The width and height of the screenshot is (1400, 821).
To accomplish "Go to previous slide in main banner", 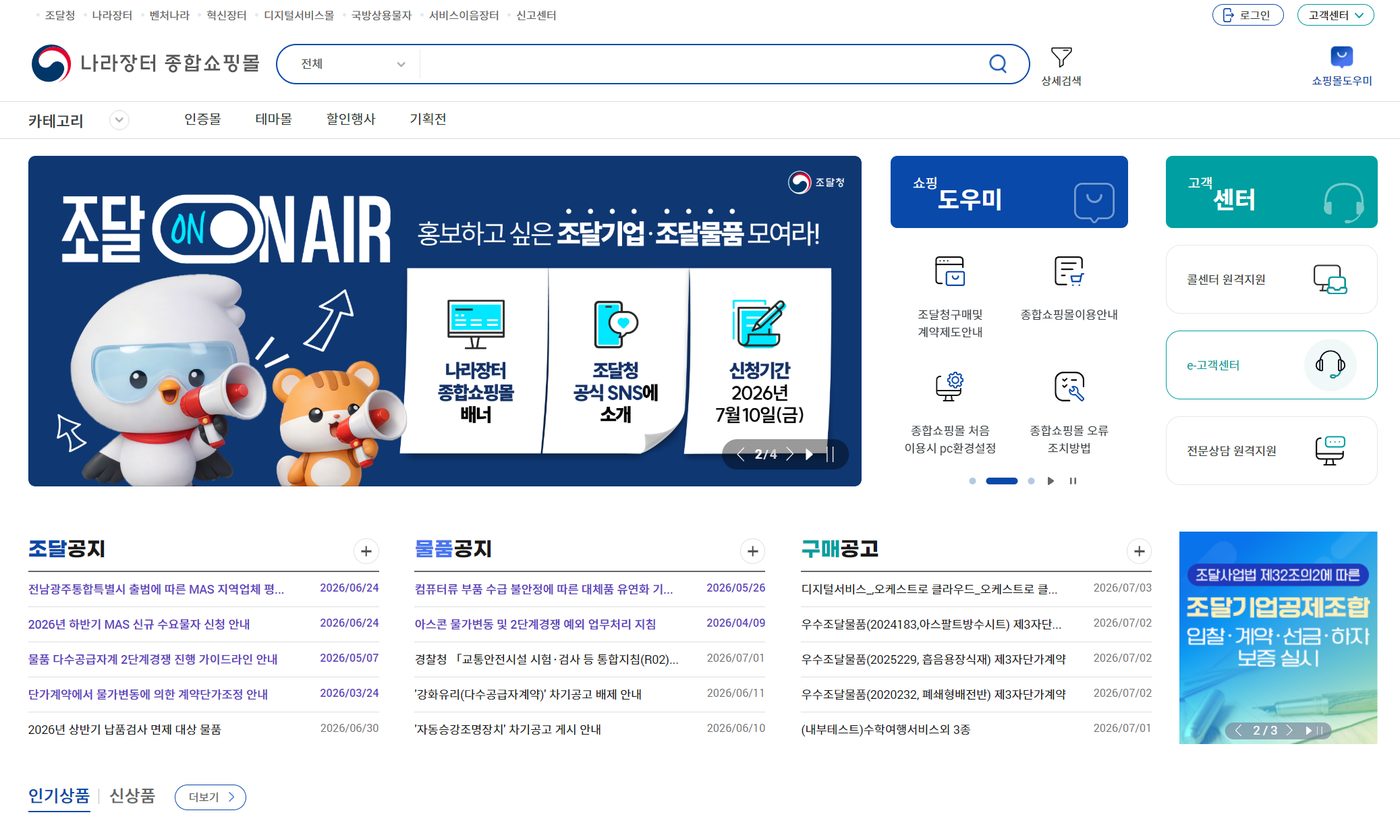I will (740, 455).
